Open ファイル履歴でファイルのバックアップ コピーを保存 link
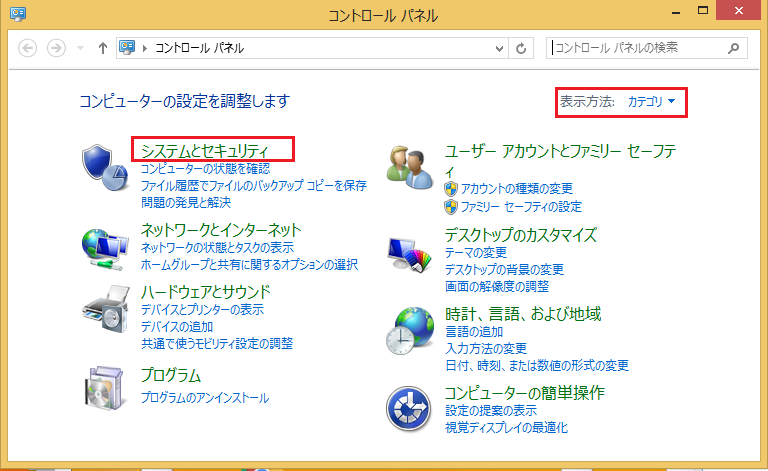The image size is (768, 471). click(x=254, y=186)
